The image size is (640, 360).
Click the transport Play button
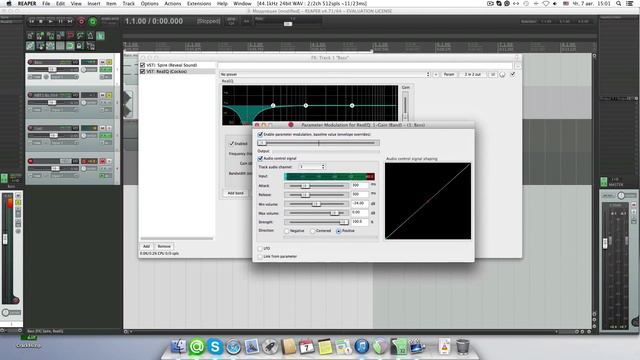pos(51,21)
